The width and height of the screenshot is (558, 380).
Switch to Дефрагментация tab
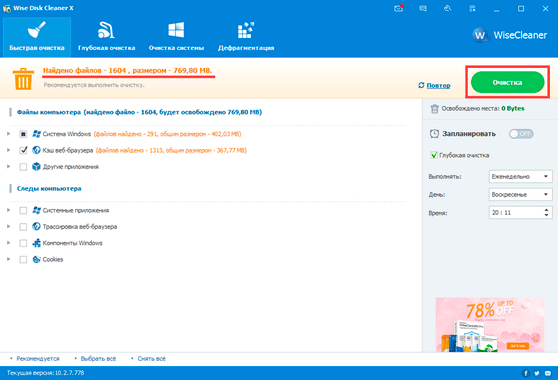[246, 37]
